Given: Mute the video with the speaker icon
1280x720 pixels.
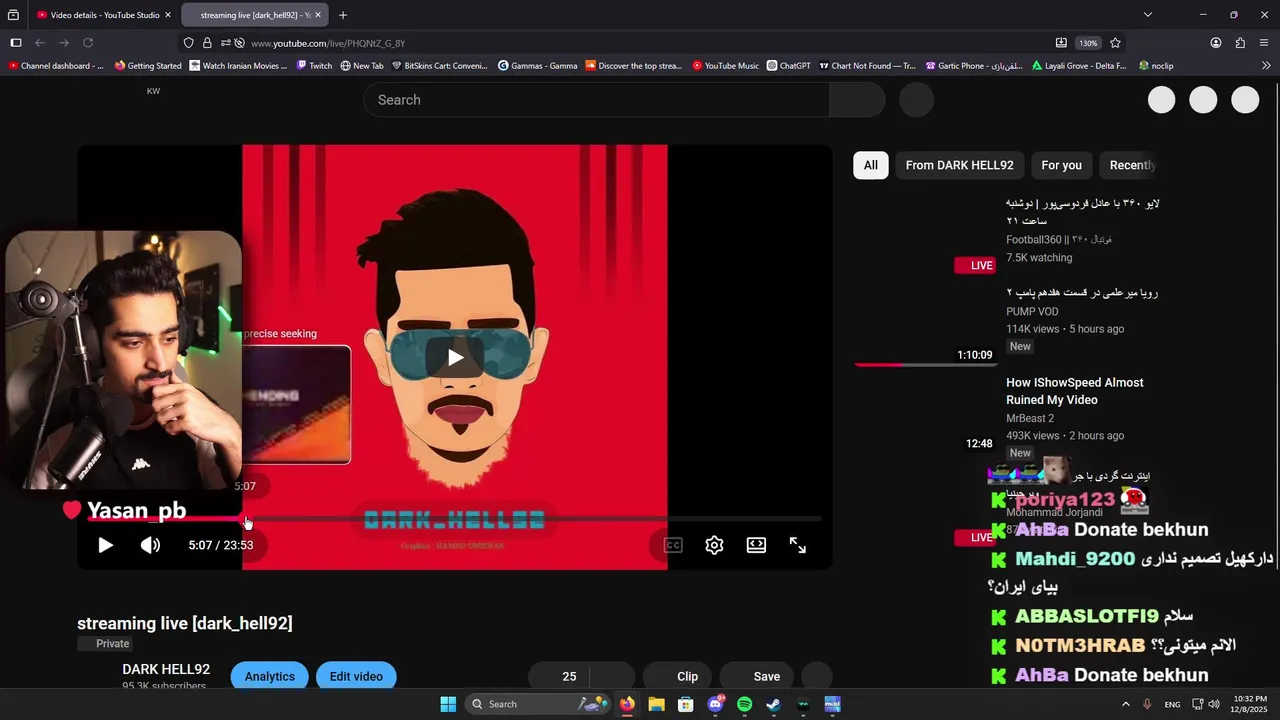Looking at the screenshot, I should pyautogui.click(x=150, y=545).
